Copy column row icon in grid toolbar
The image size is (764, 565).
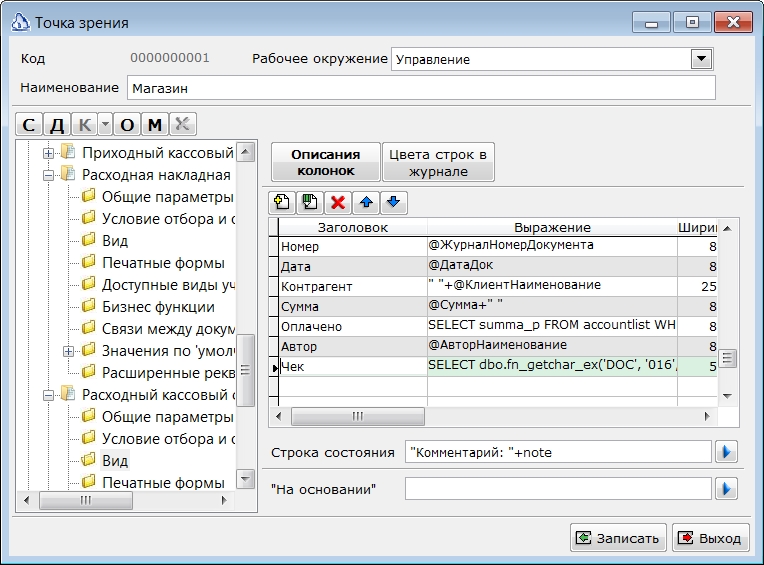(310, 202)
